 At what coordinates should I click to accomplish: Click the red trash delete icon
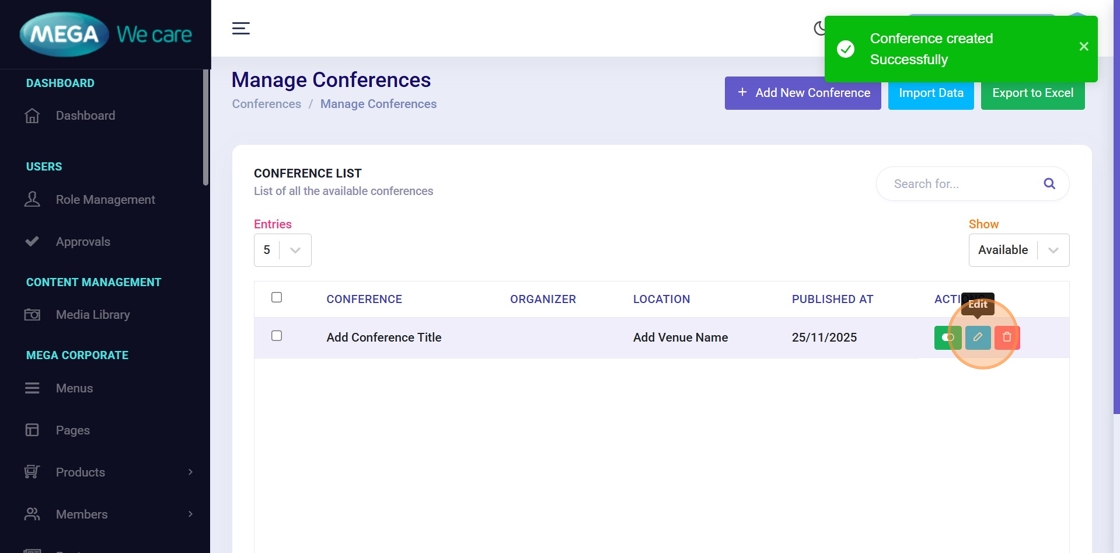1007,338
